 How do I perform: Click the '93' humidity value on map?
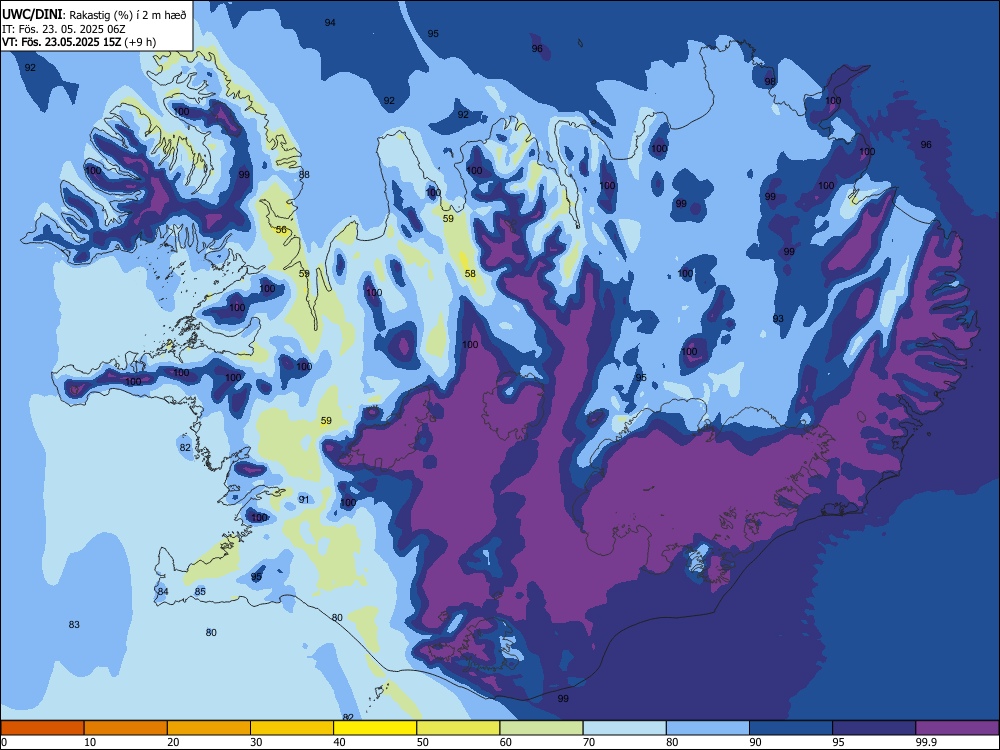click(x=778, y=318)
